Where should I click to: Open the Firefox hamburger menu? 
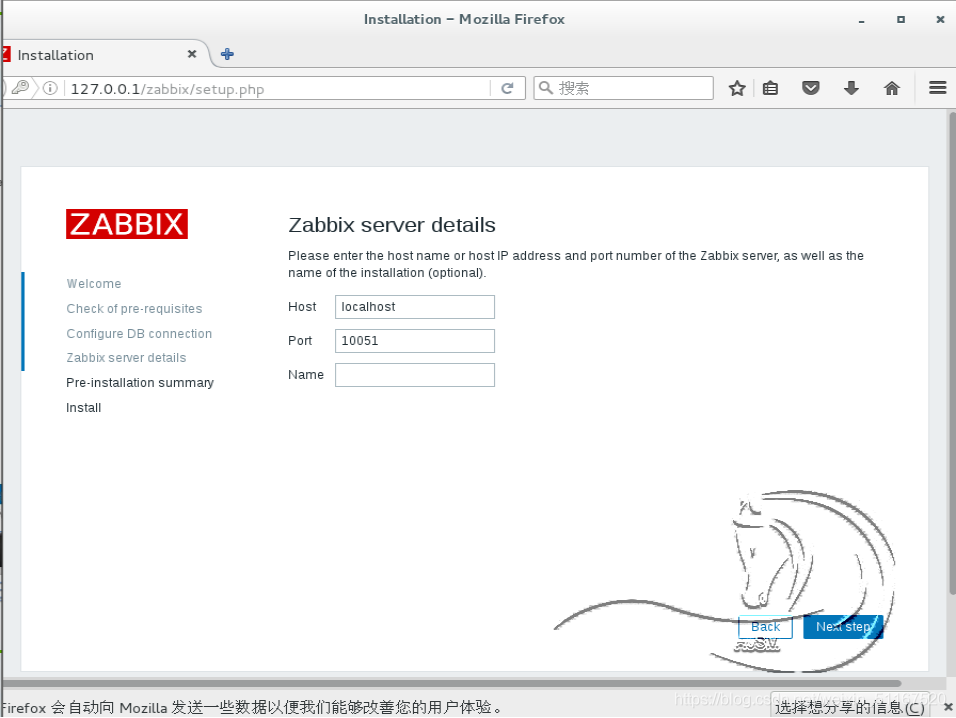pyautogui.click(x=937, y=88)
